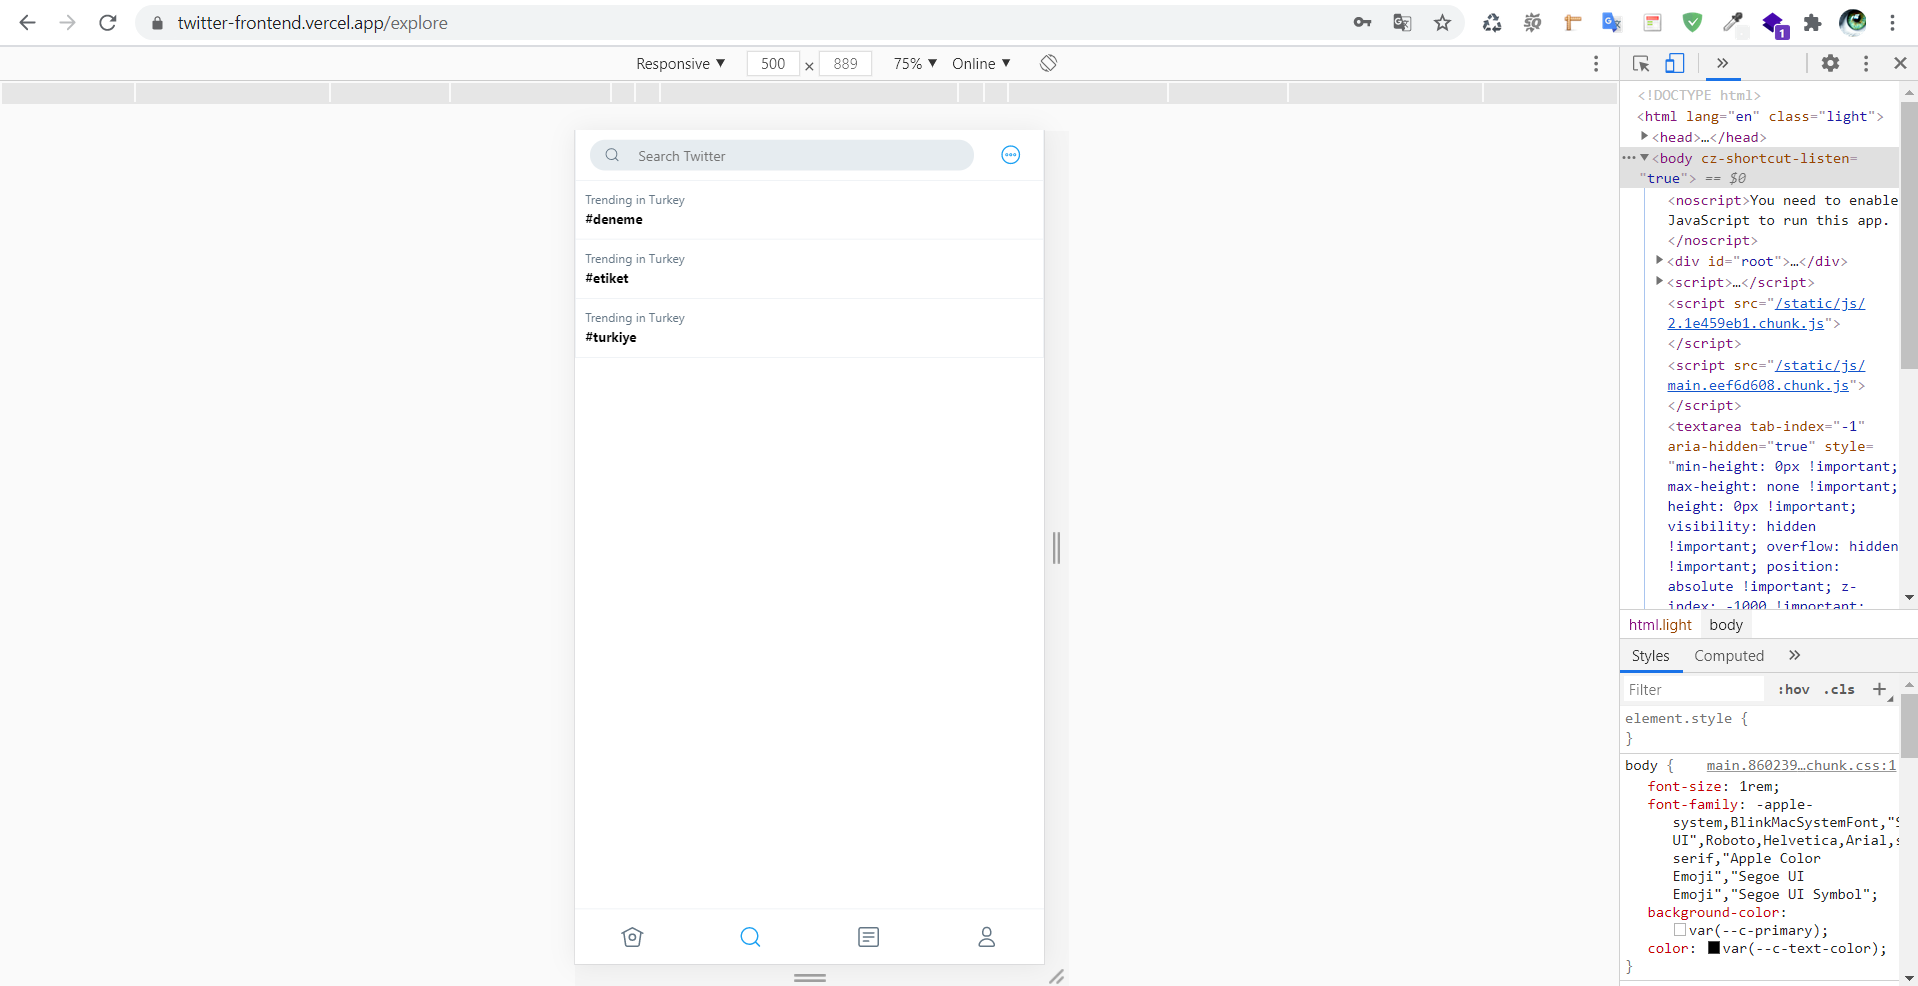
Task: Focus the Search Twitter field
Action: pyautogui.click(x=781, y=155)
